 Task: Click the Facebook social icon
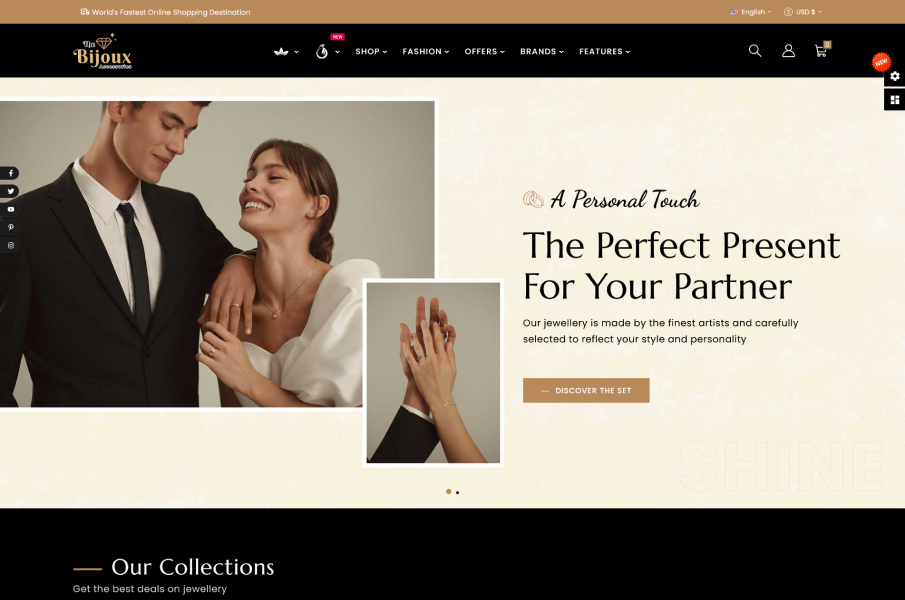pos(10,173)
